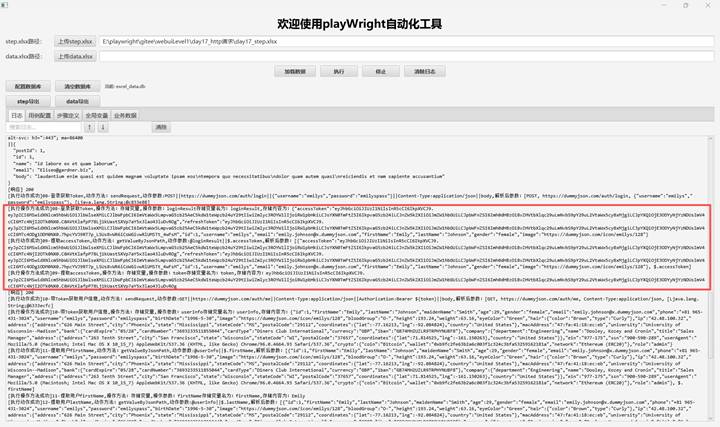Switch to the 用例配置 tab
Image resolution: width=720 pixels, height=427 pixels.
pos(39,115)
